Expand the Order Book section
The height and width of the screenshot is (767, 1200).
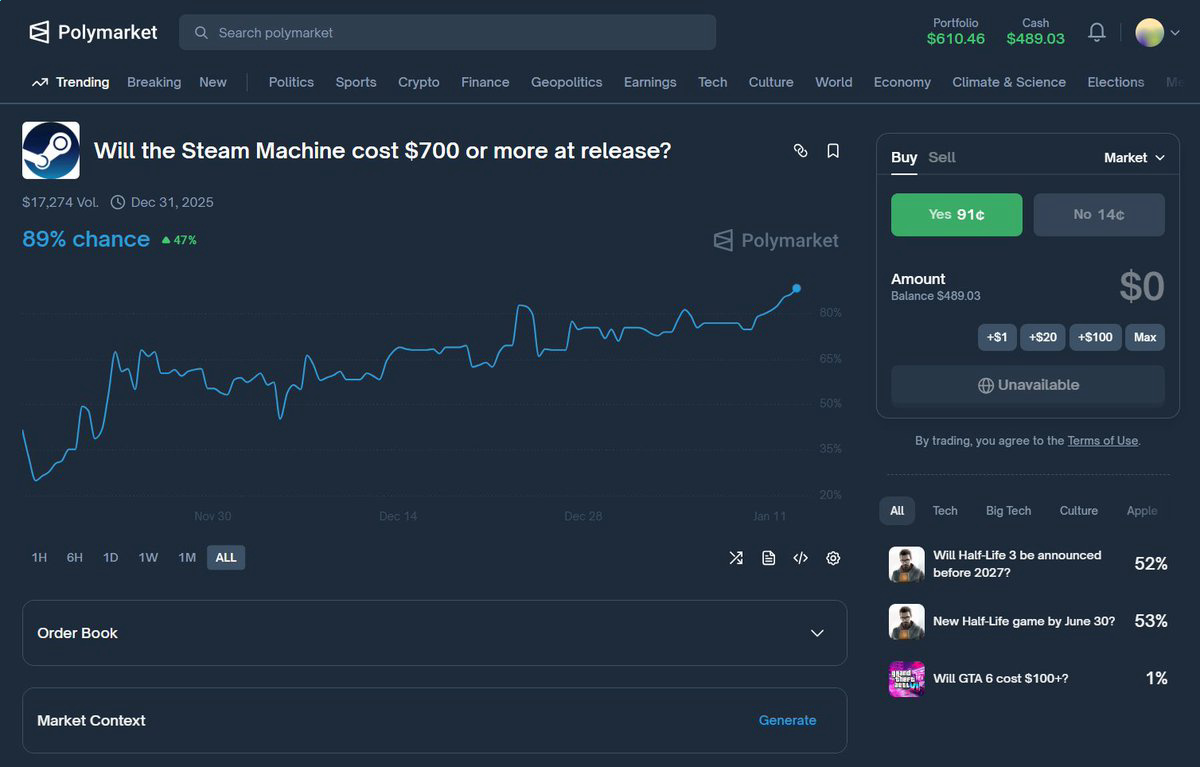(434, 633)
